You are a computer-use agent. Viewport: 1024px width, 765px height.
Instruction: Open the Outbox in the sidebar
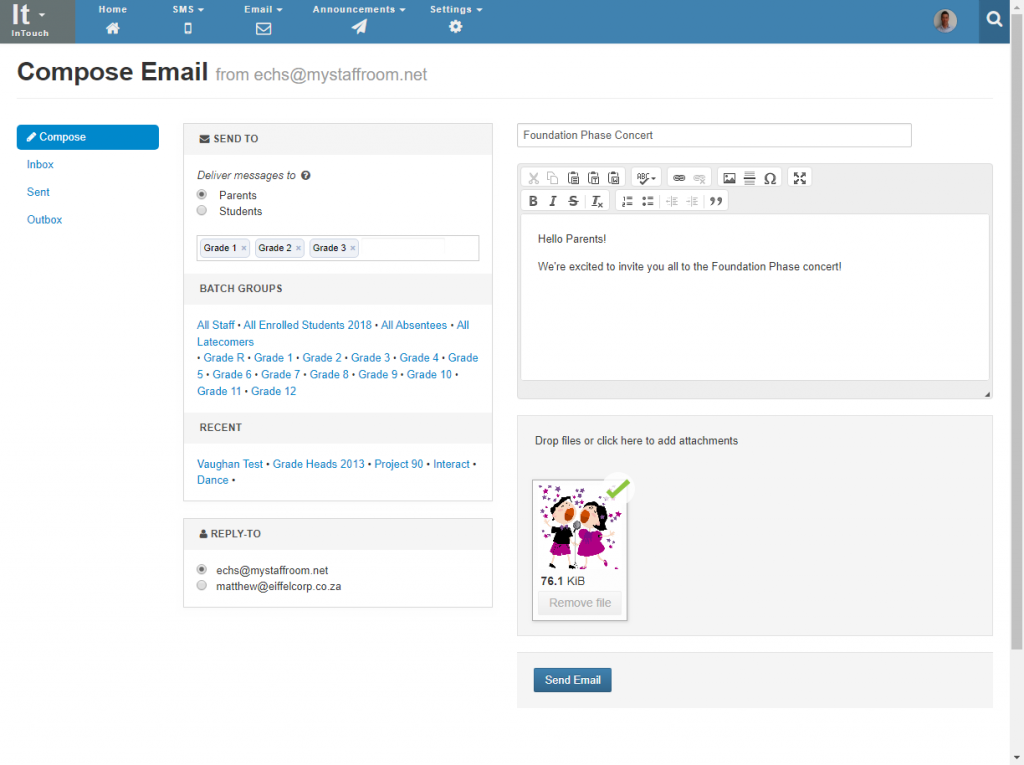point(44,220)
